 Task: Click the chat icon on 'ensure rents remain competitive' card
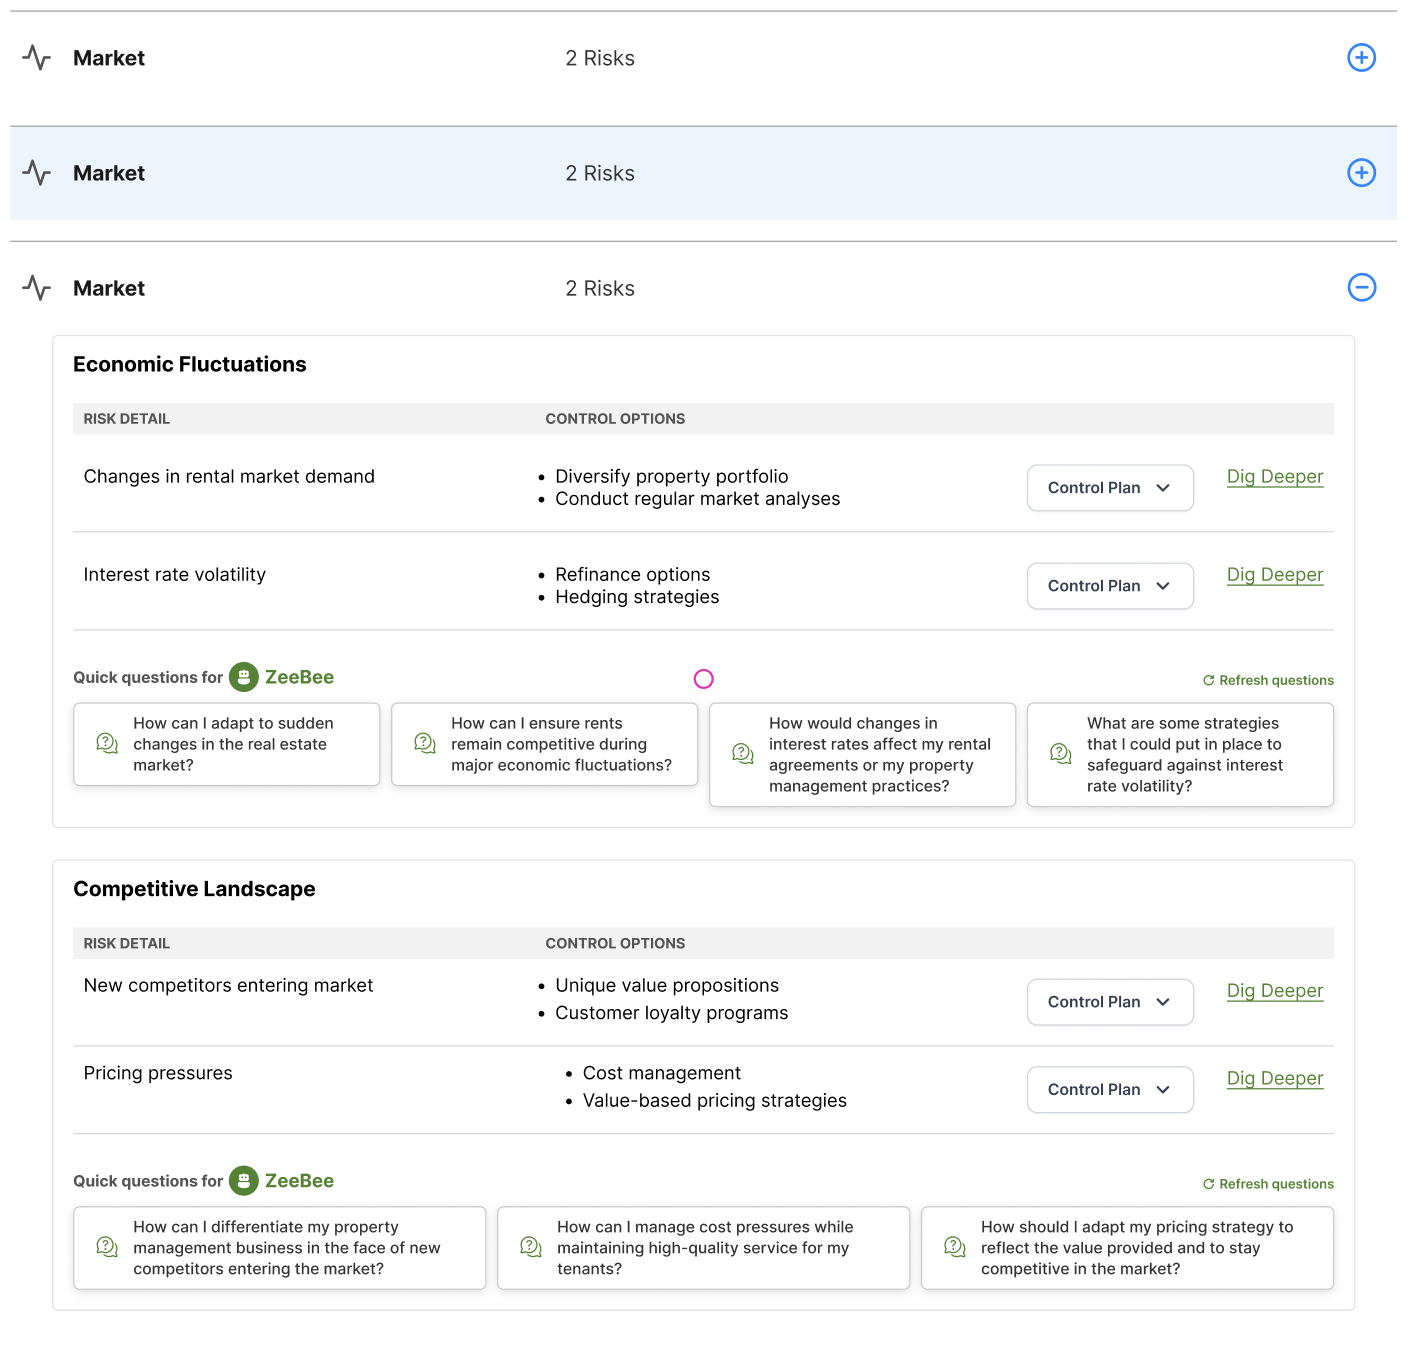point(425,743)
